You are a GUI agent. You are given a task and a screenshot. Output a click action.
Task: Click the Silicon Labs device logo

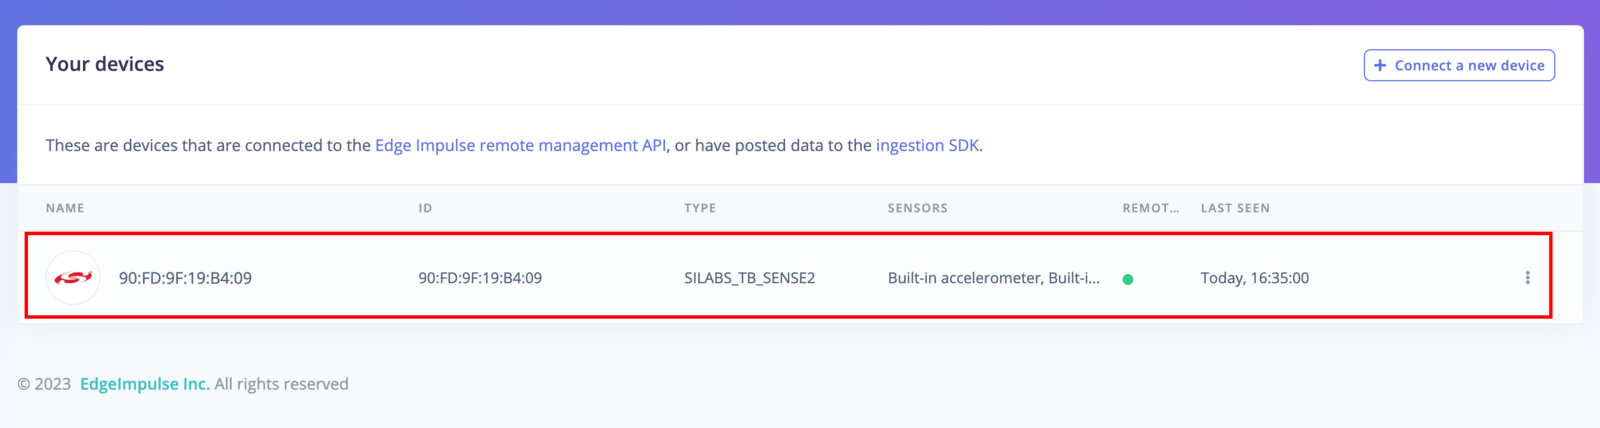click(73, 278)
